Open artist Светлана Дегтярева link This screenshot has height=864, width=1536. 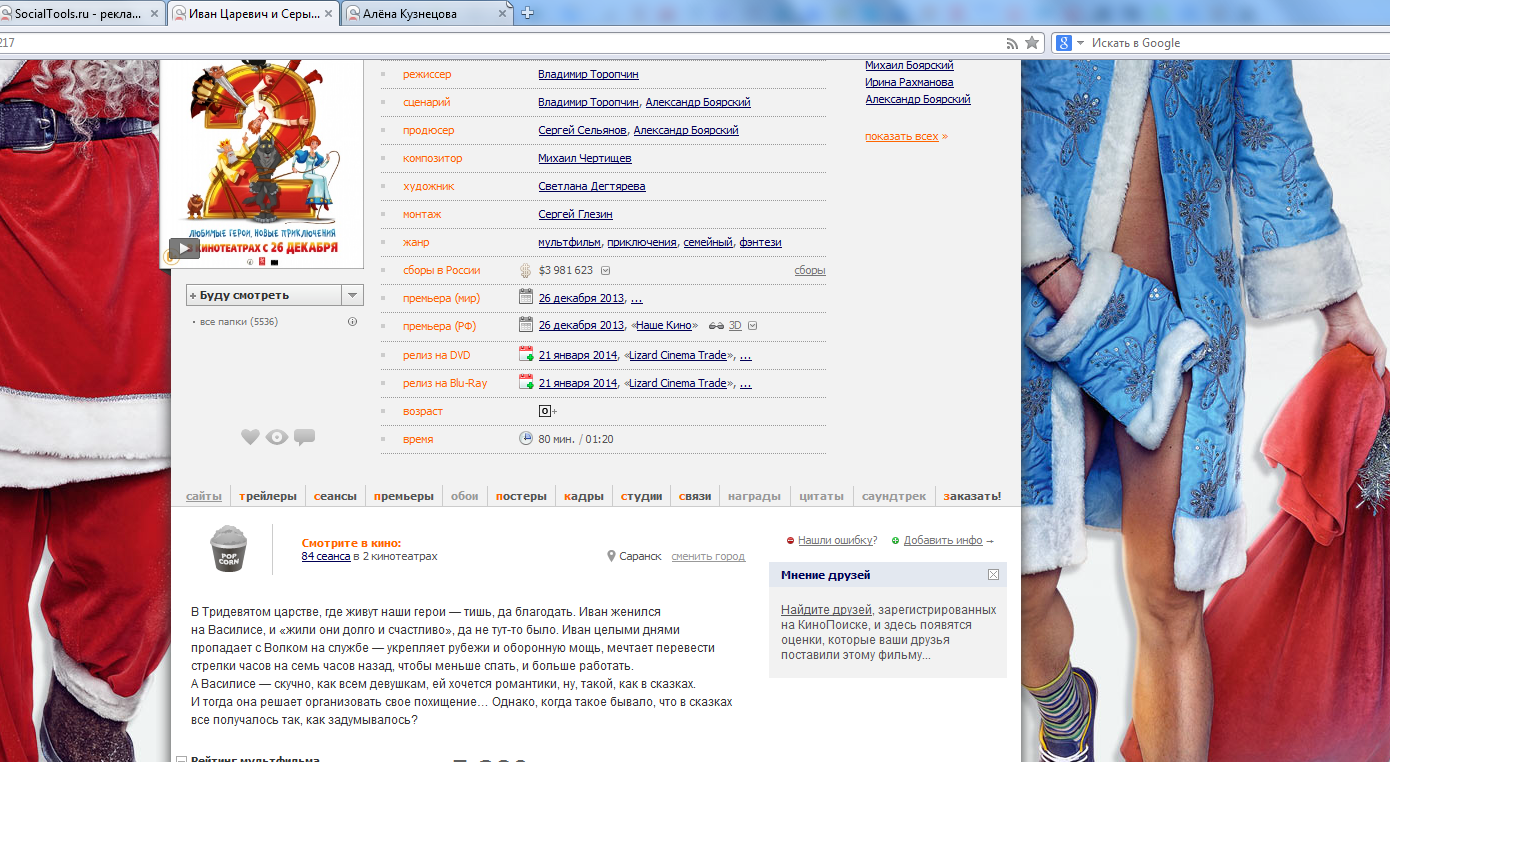point(592,186)
